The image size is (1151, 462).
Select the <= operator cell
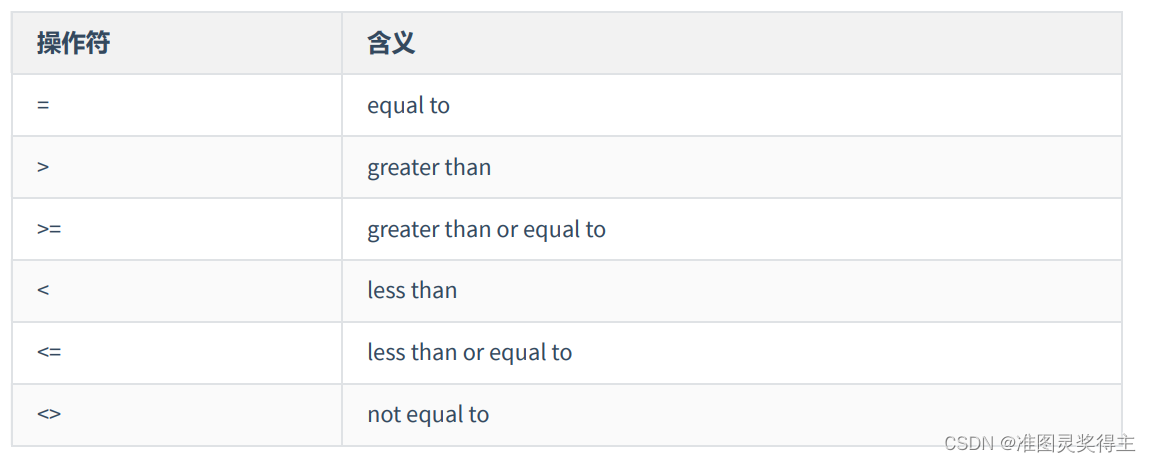[x=177, y=353]
